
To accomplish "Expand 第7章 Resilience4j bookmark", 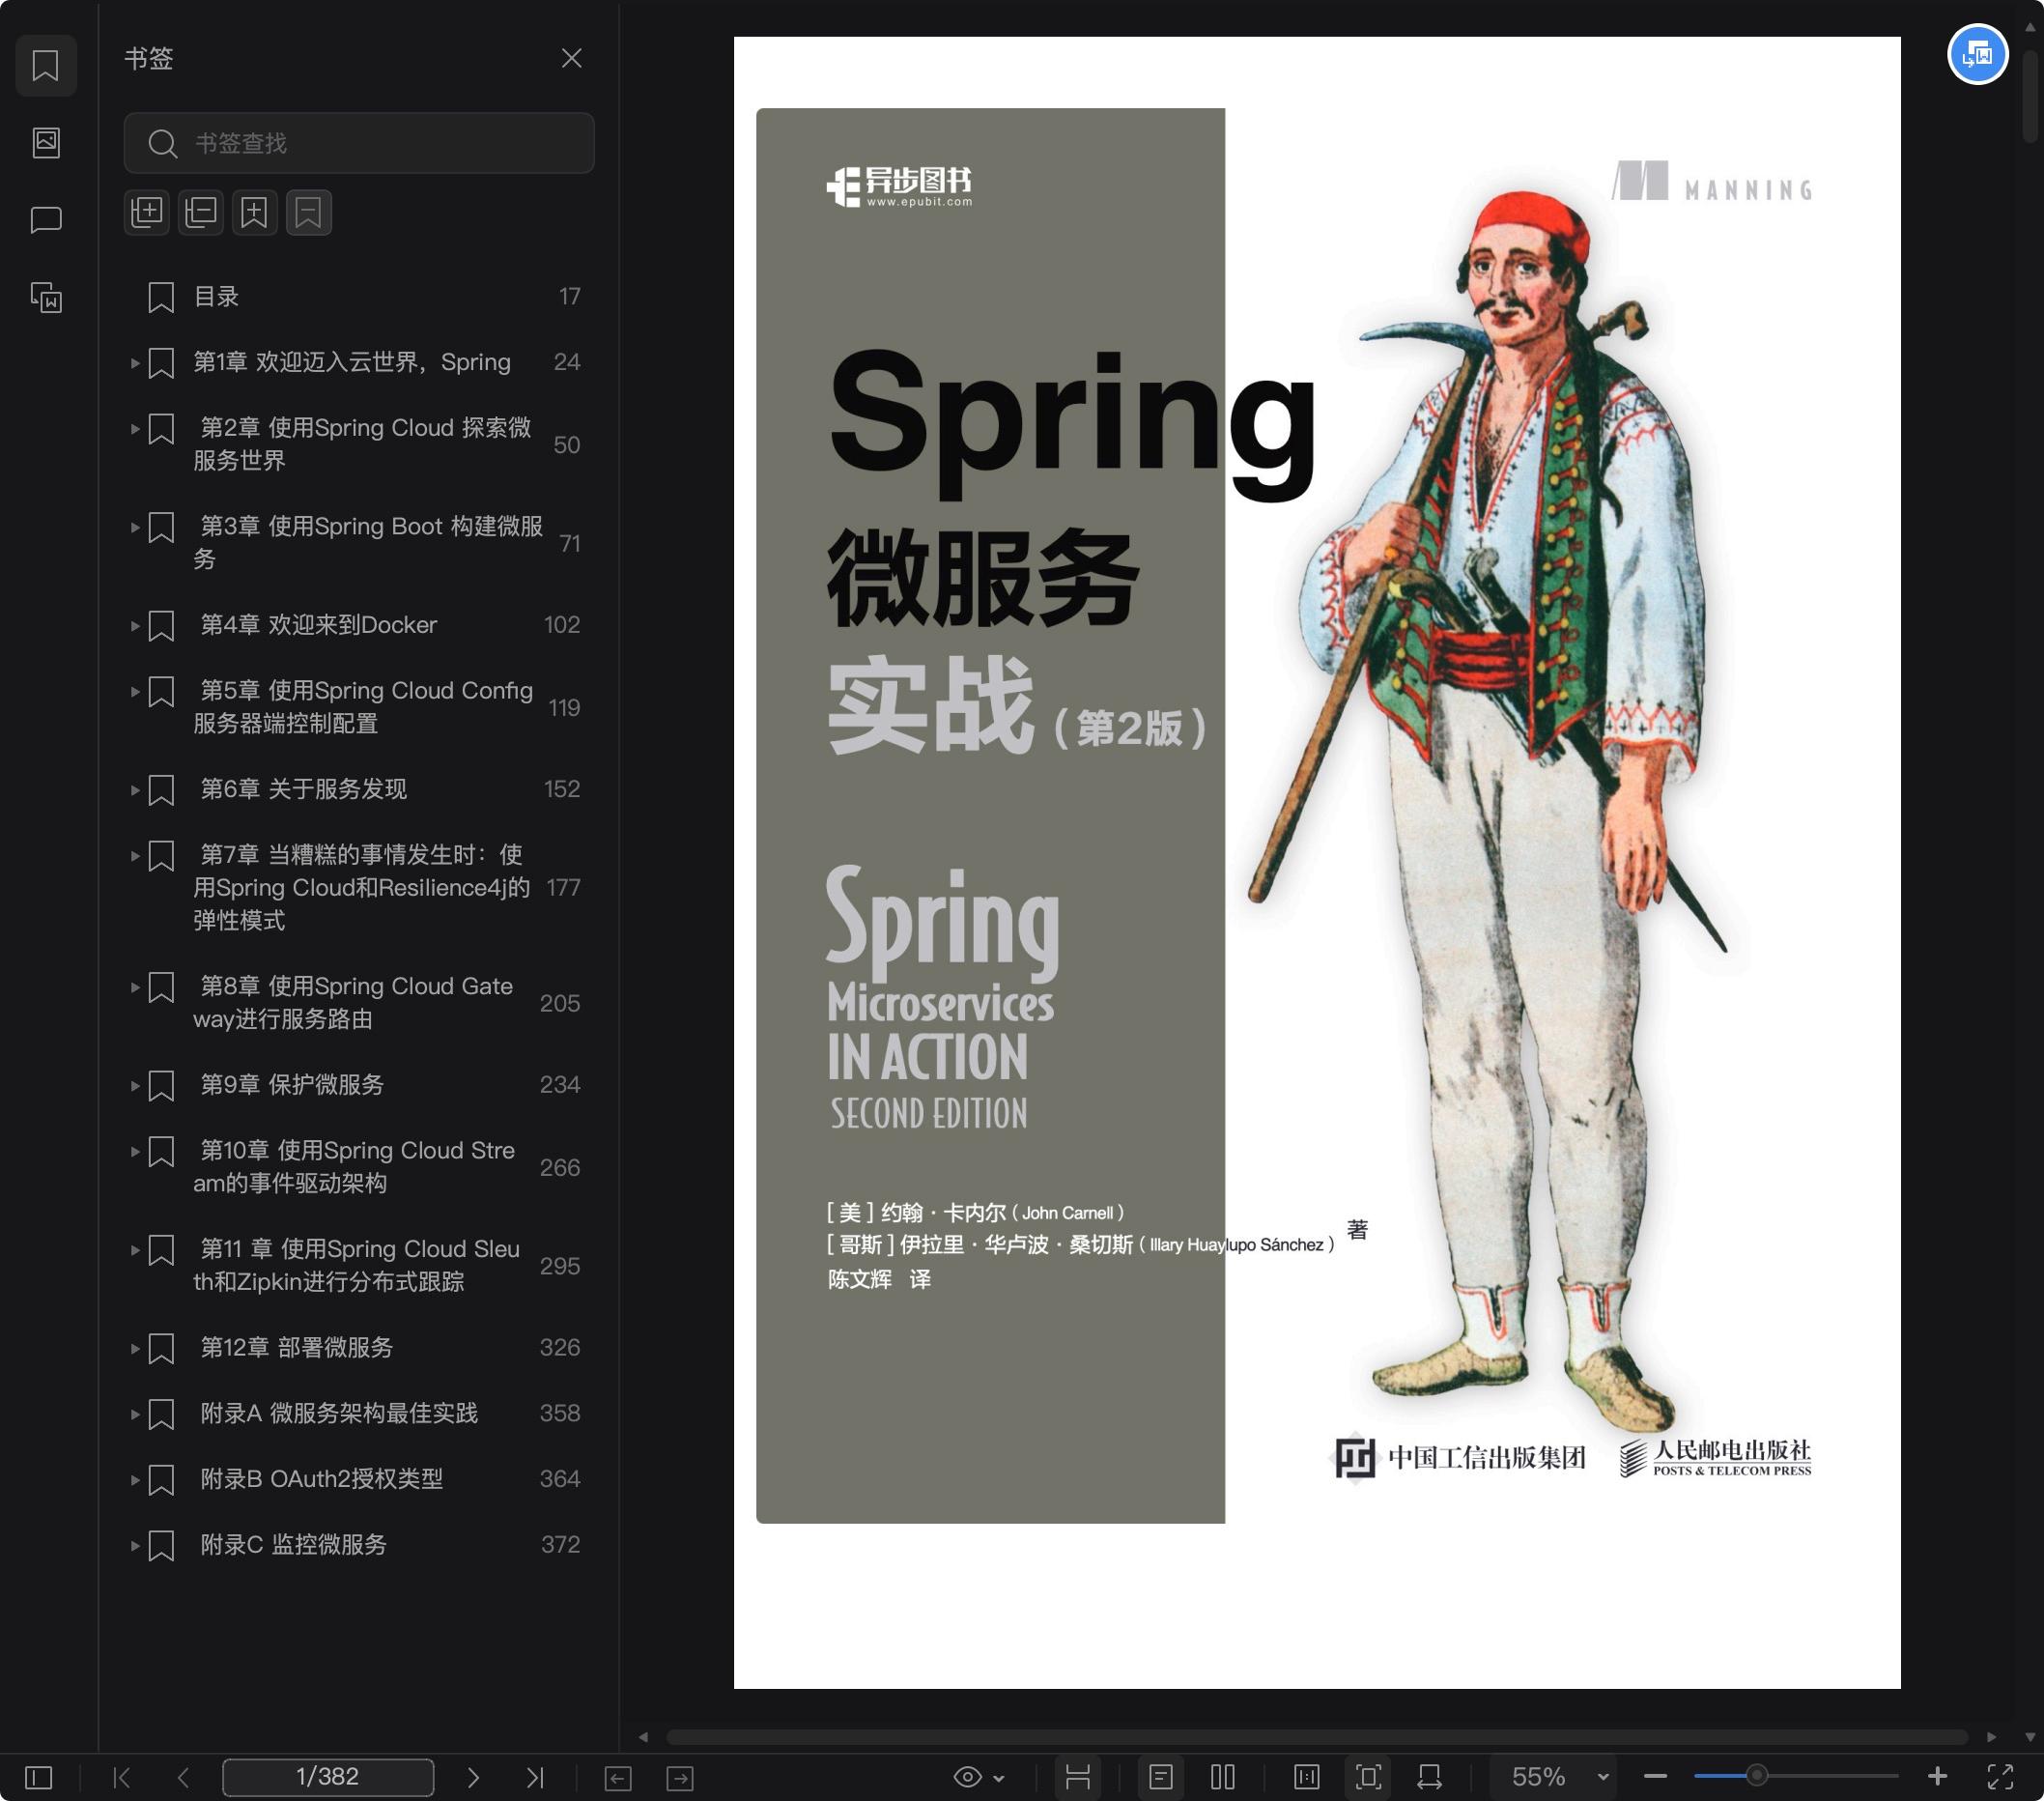I will click(x=134, y=856).
